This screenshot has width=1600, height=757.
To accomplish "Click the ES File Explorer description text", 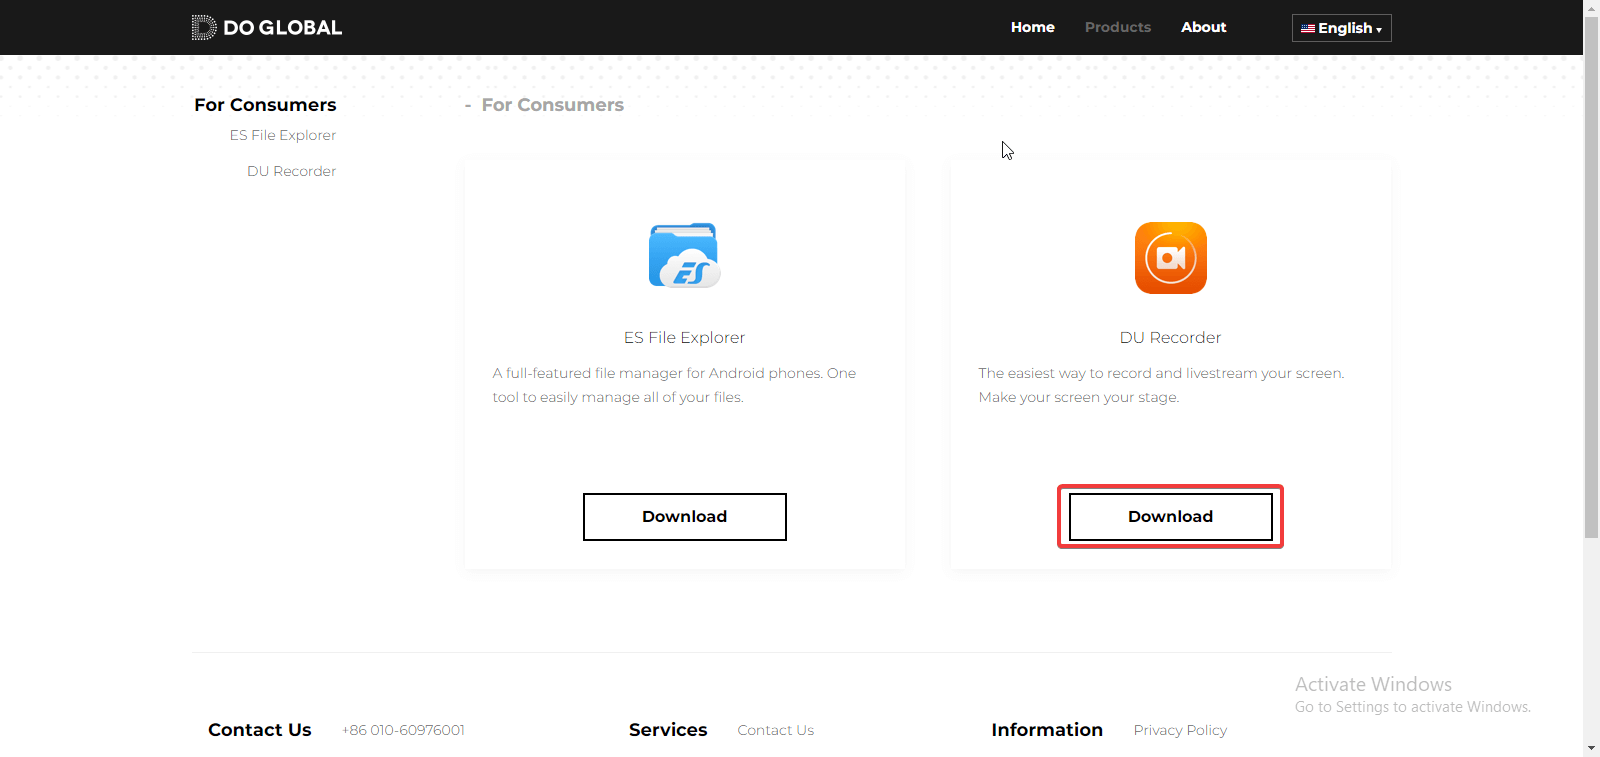I will pyautogui.click(x=674, y=385).
